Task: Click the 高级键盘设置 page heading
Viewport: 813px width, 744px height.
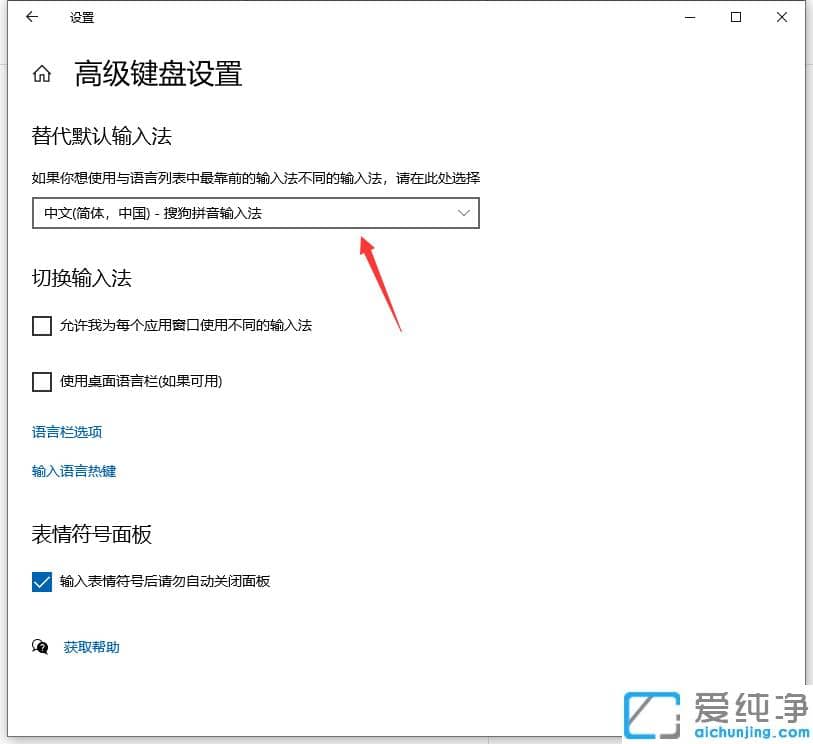Action: point(158,74)
